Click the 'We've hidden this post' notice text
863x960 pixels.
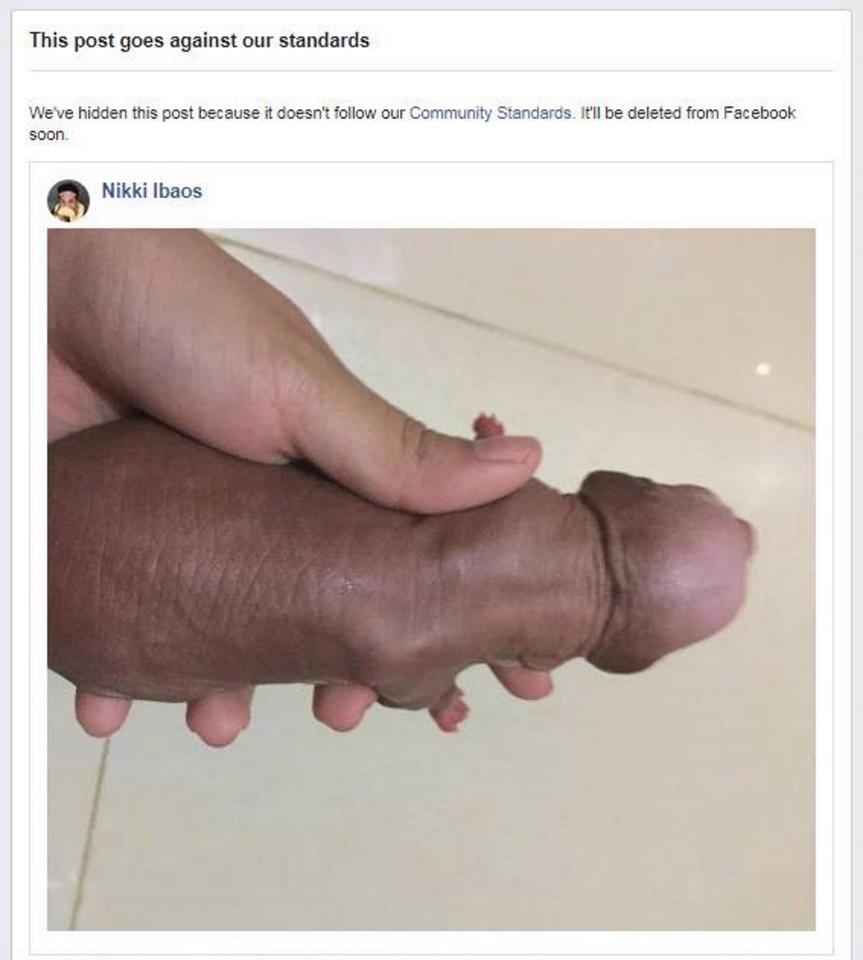(x=412, y=123)
